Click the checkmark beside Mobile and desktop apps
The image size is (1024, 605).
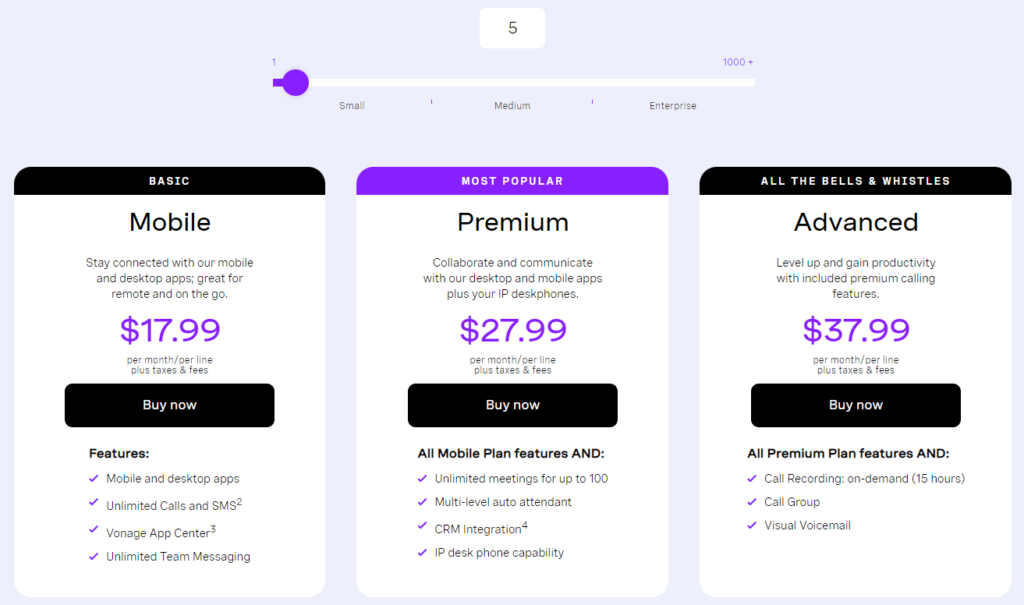point(94,478)
